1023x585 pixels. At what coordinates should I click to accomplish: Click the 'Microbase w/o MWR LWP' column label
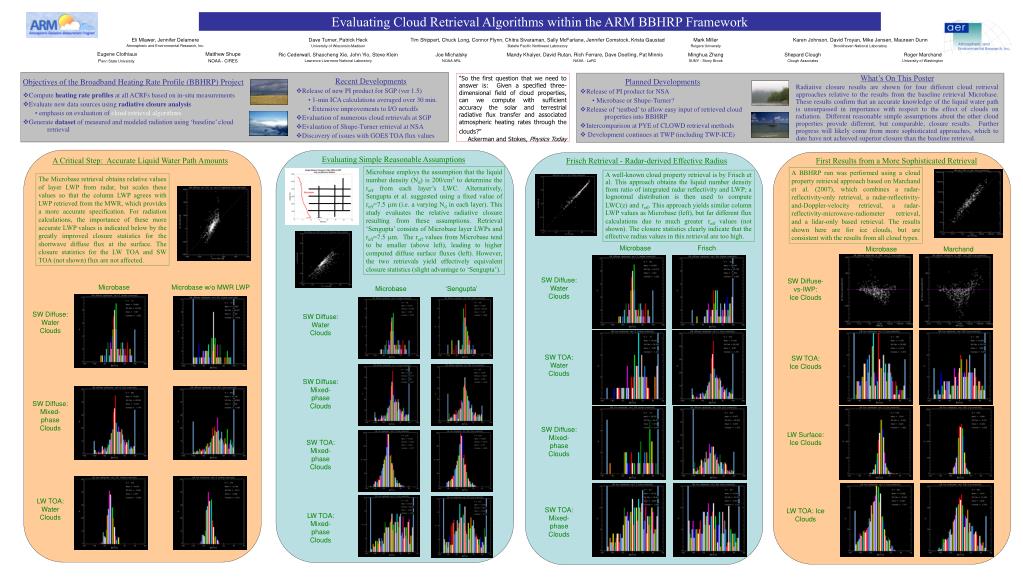coord(210,287)
